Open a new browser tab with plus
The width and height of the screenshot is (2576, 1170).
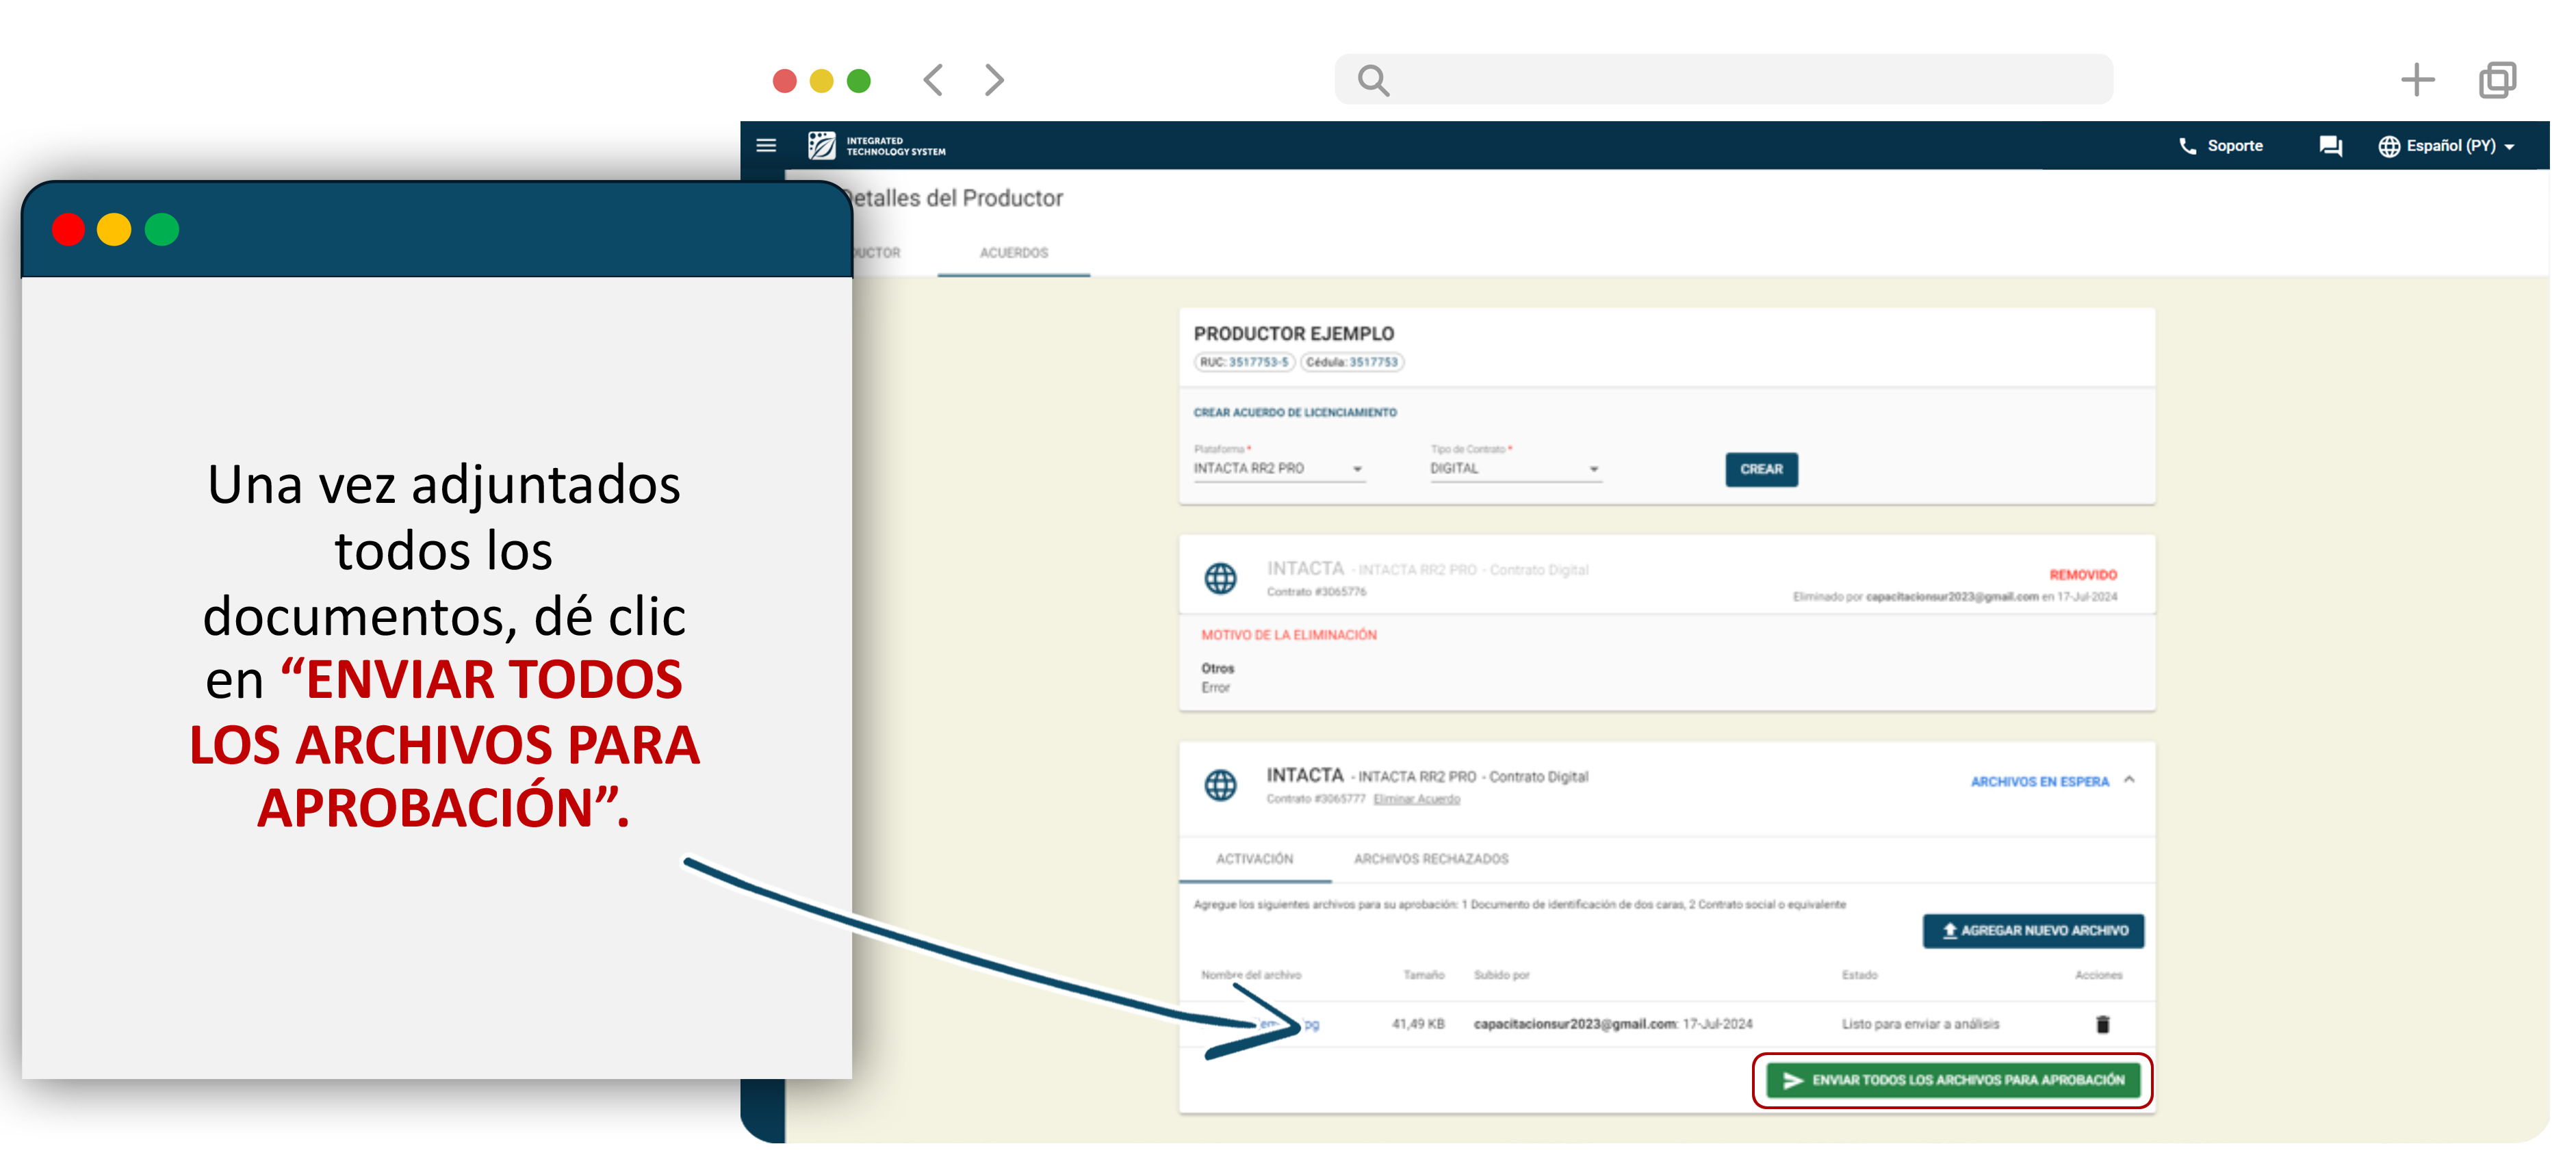coord(2417,80)
